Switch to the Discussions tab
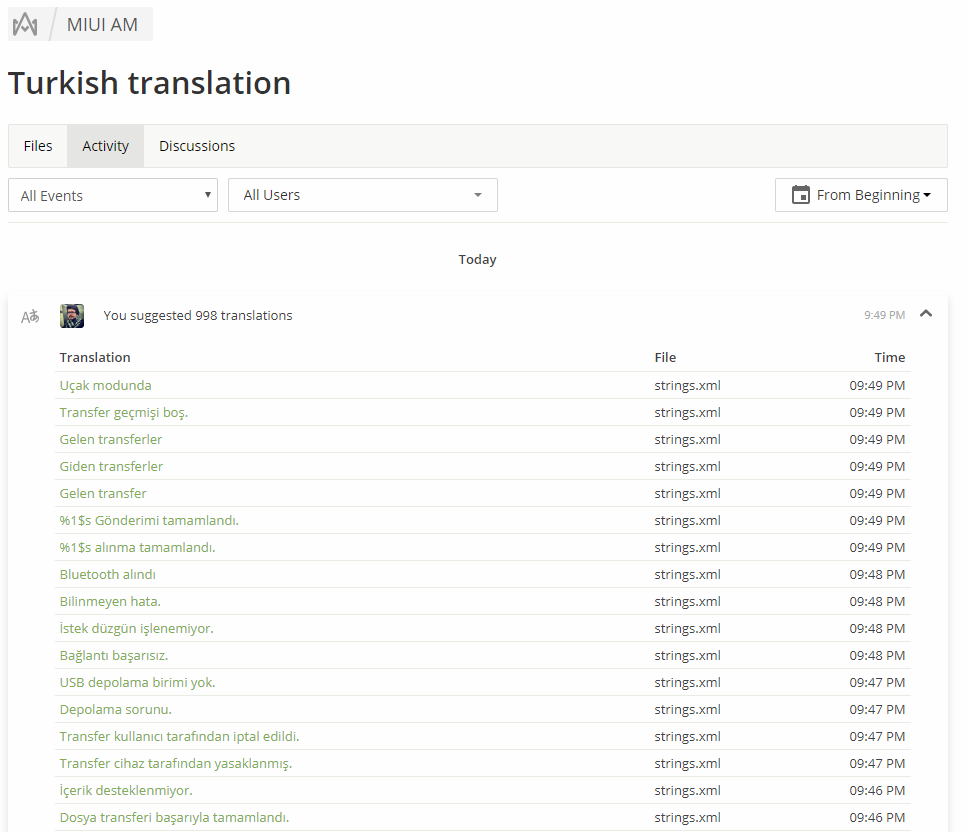Viewport: 967px width, 832px height. coord(197,146)
